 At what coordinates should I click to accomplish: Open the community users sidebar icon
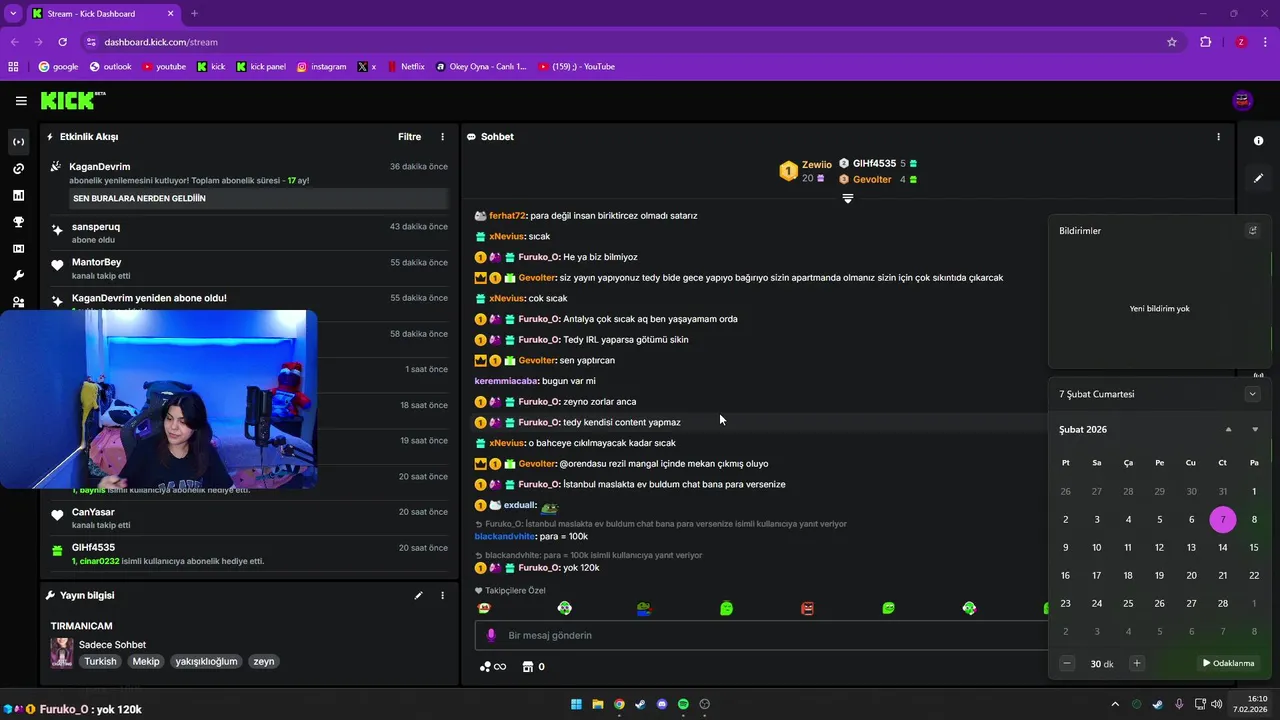point(18,302)
